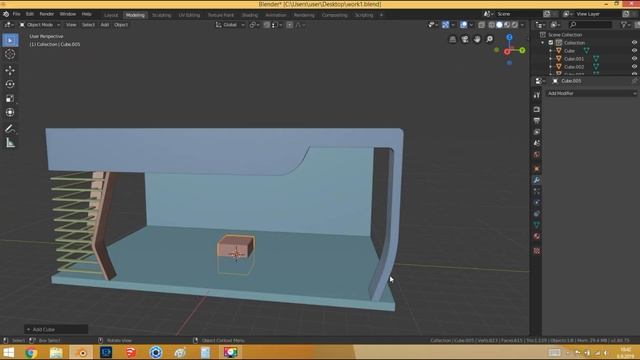
Task: Open the 3D viewport editor type dropdown
Action: click(x=9, y=25)
